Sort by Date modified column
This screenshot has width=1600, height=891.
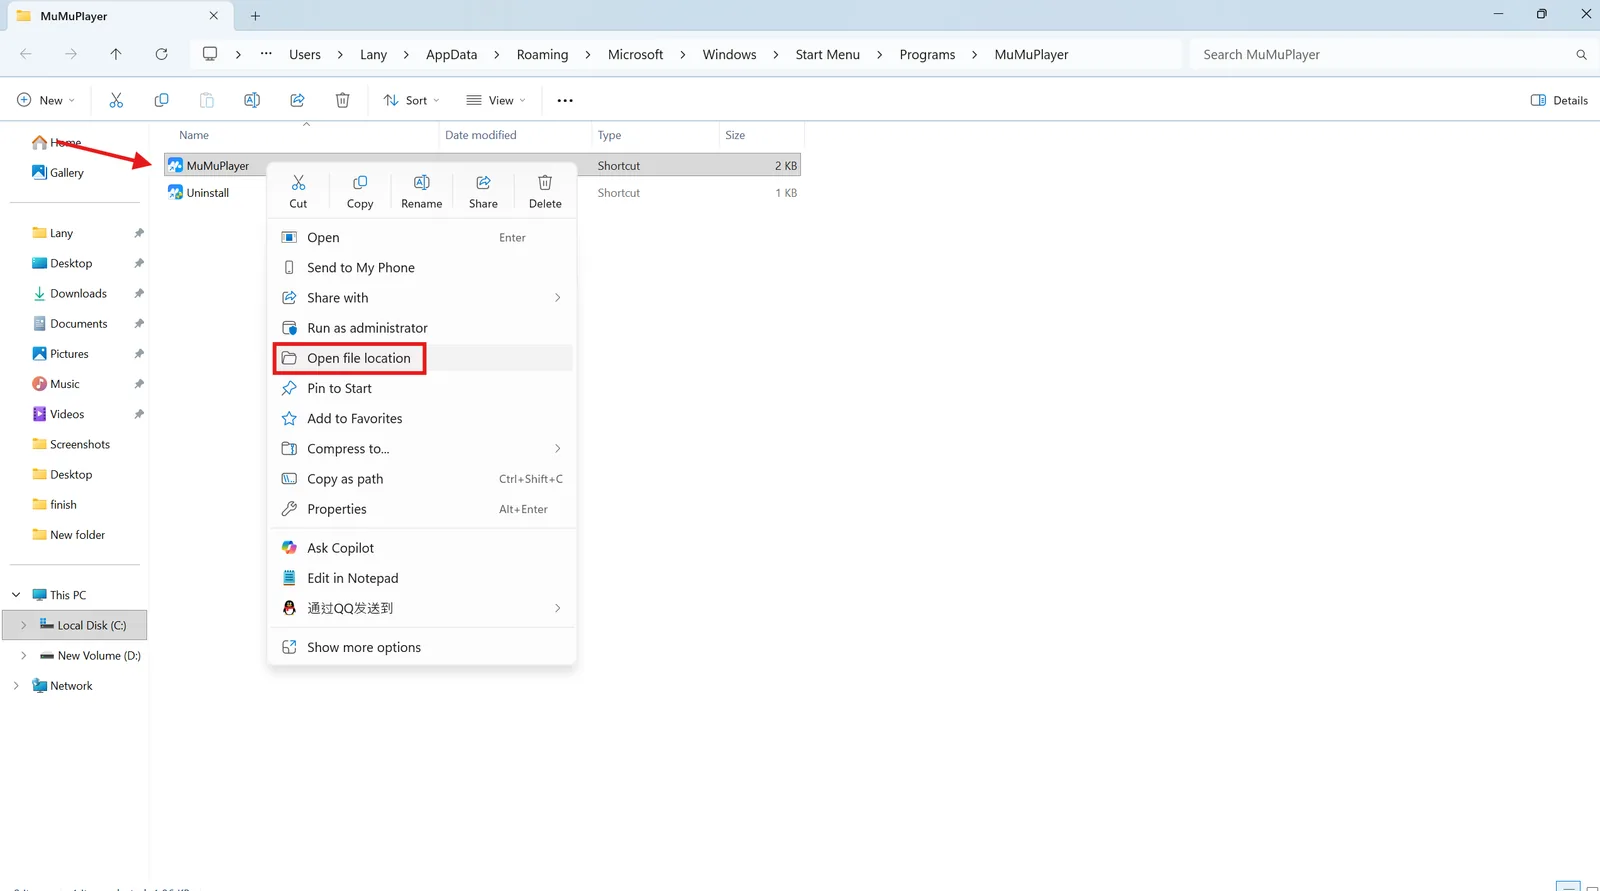515,135
